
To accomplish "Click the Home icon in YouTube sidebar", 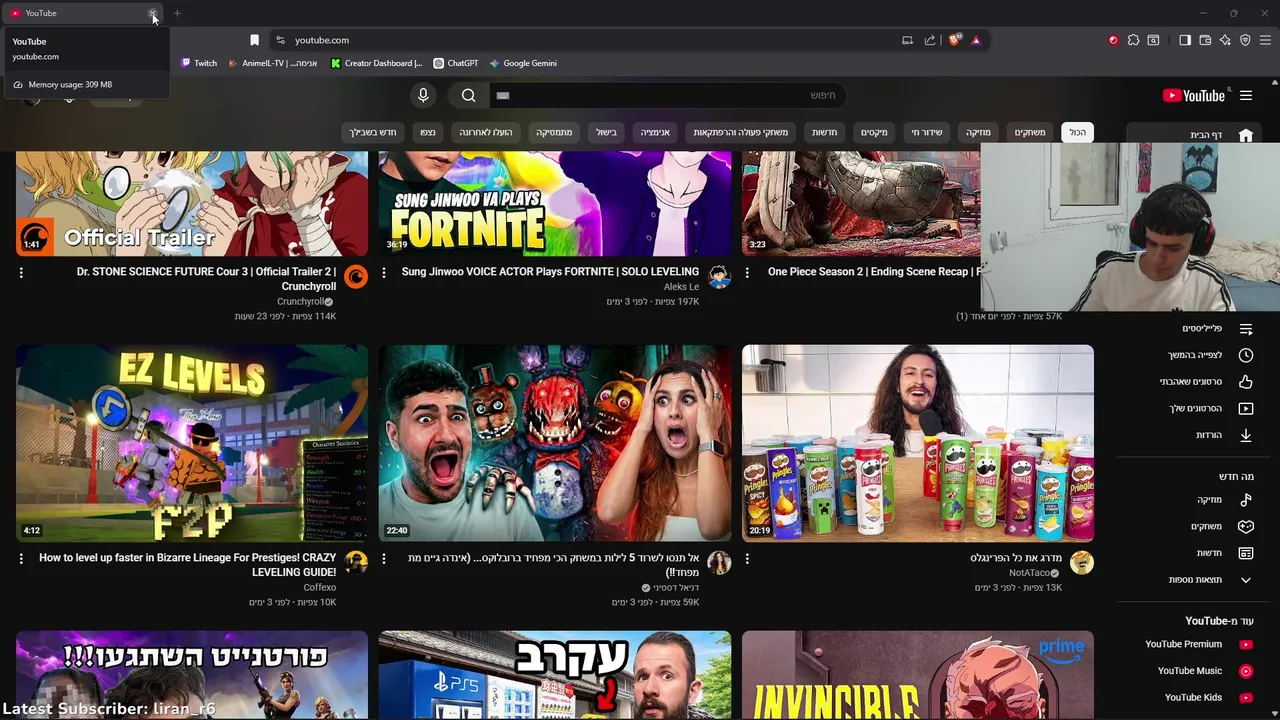I will [1246, 135].
